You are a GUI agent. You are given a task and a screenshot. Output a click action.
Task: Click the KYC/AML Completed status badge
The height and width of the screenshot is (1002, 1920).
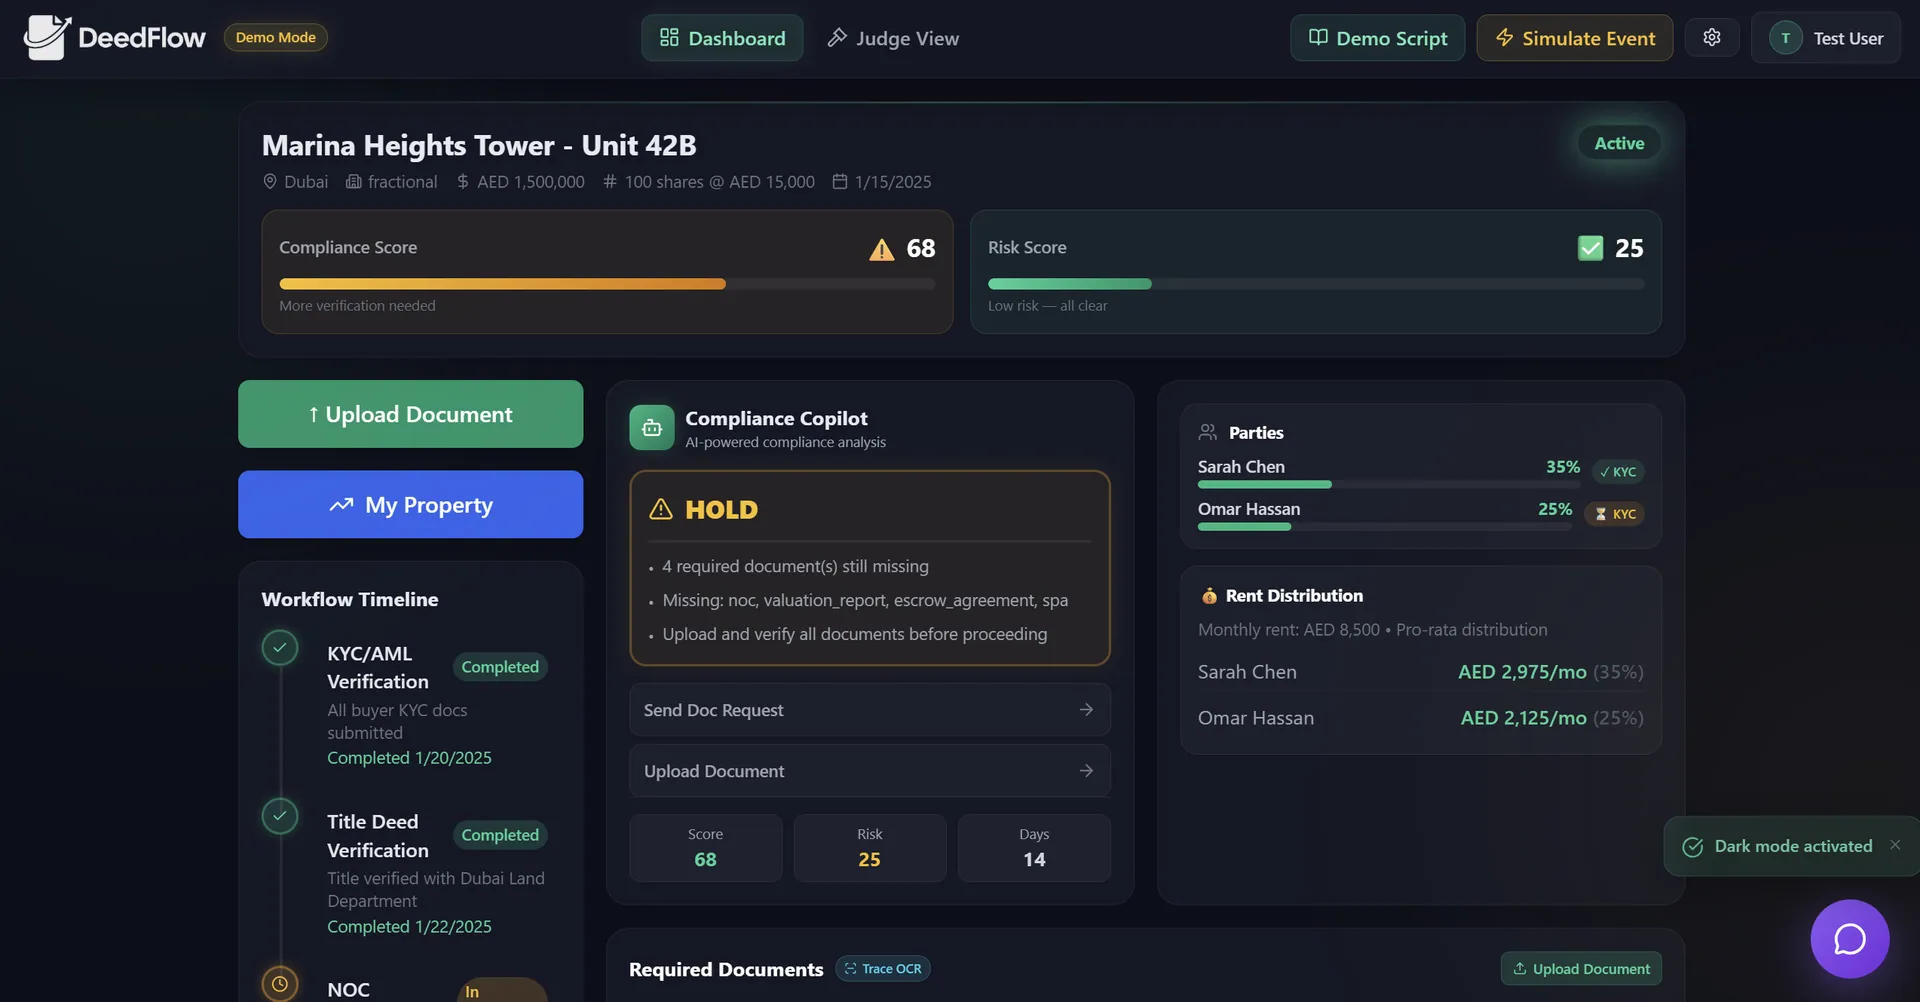pyautogui.click(x=500, y=667)
